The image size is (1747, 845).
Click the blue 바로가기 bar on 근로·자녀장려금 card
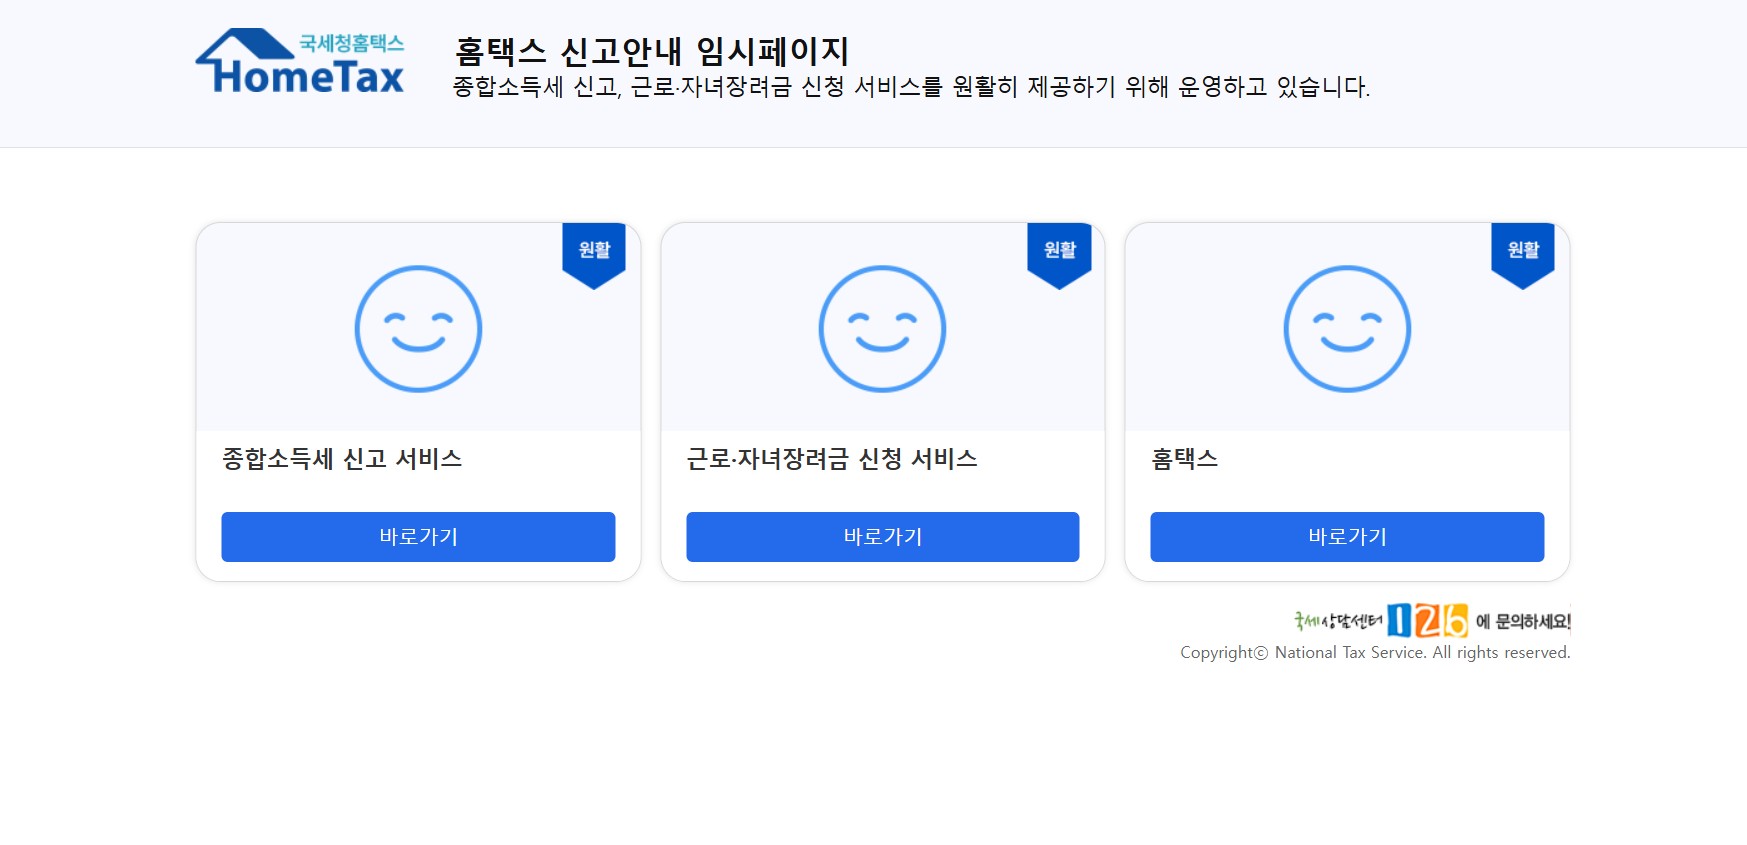tap(881, 537)
